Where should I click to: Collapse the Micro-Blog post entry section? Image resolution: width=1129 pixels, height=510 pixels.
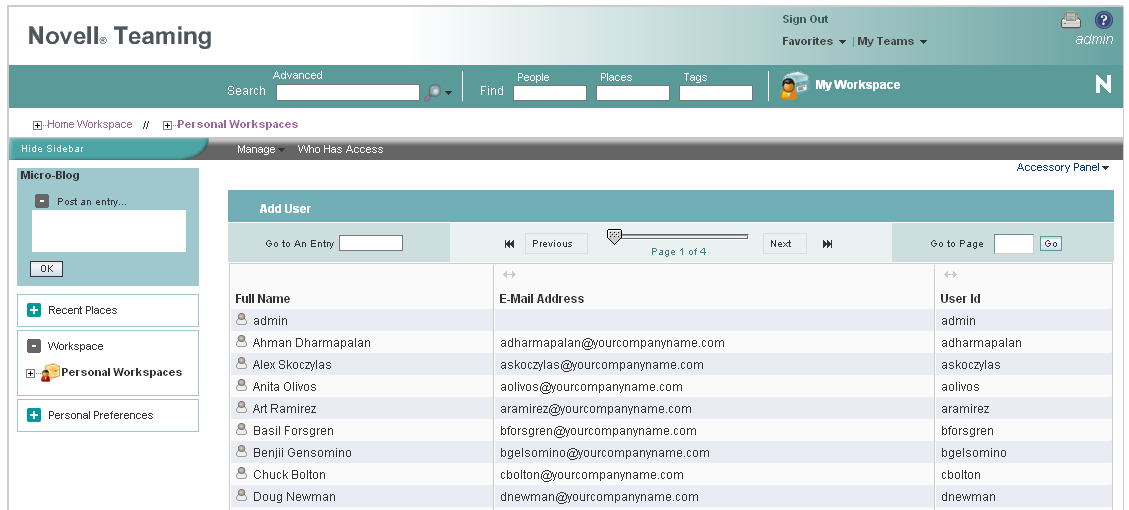click(x=42, y=201)
